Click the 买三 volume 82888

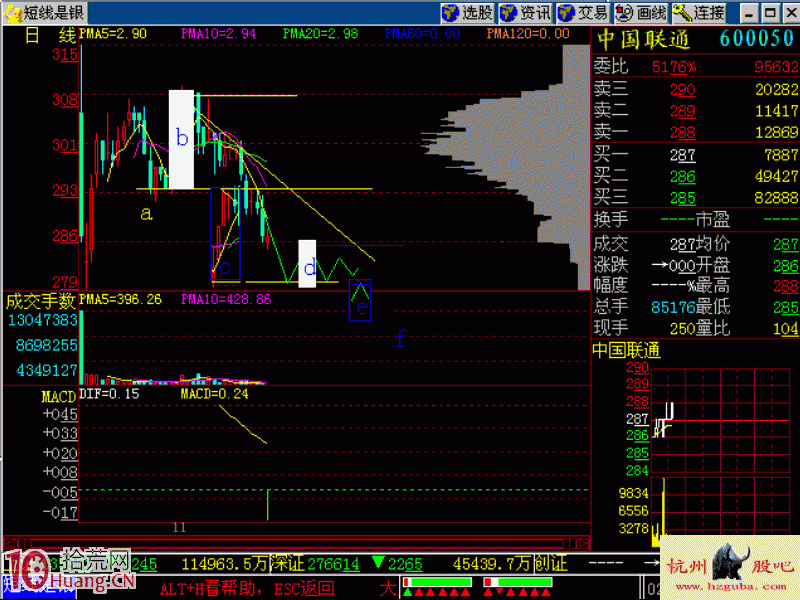(776, 198)
